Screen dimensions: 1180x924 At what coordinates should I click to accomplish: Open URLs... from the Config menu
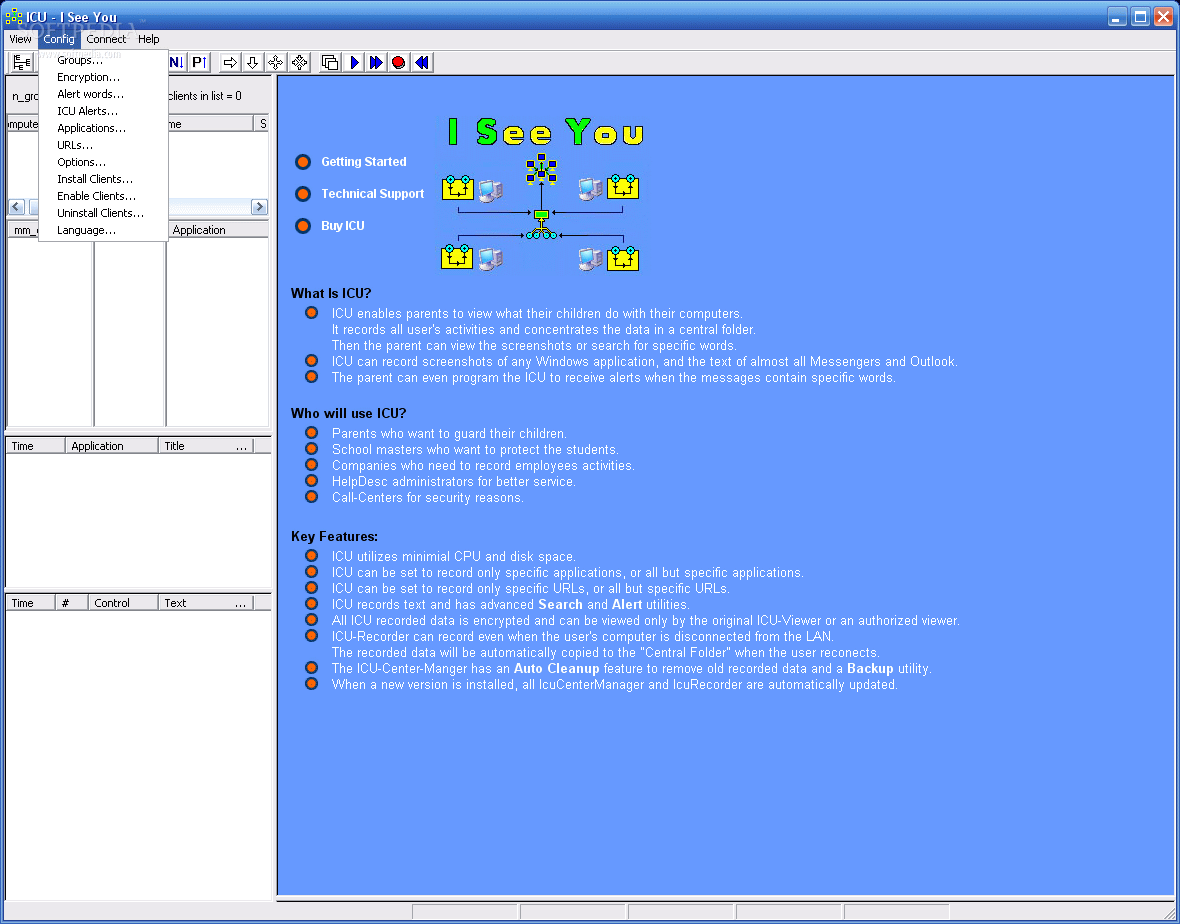tap(103, 145)
